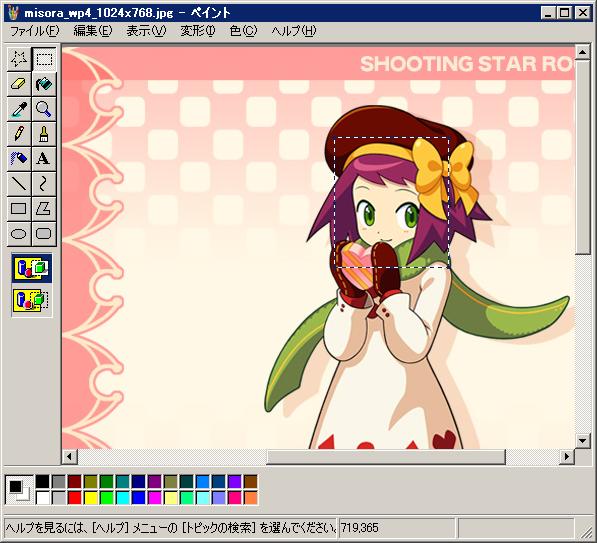Viewport: 597px width, 543px height.
Task: Click the horizontal scrollbar right arrow
Action: click(567, 456)
